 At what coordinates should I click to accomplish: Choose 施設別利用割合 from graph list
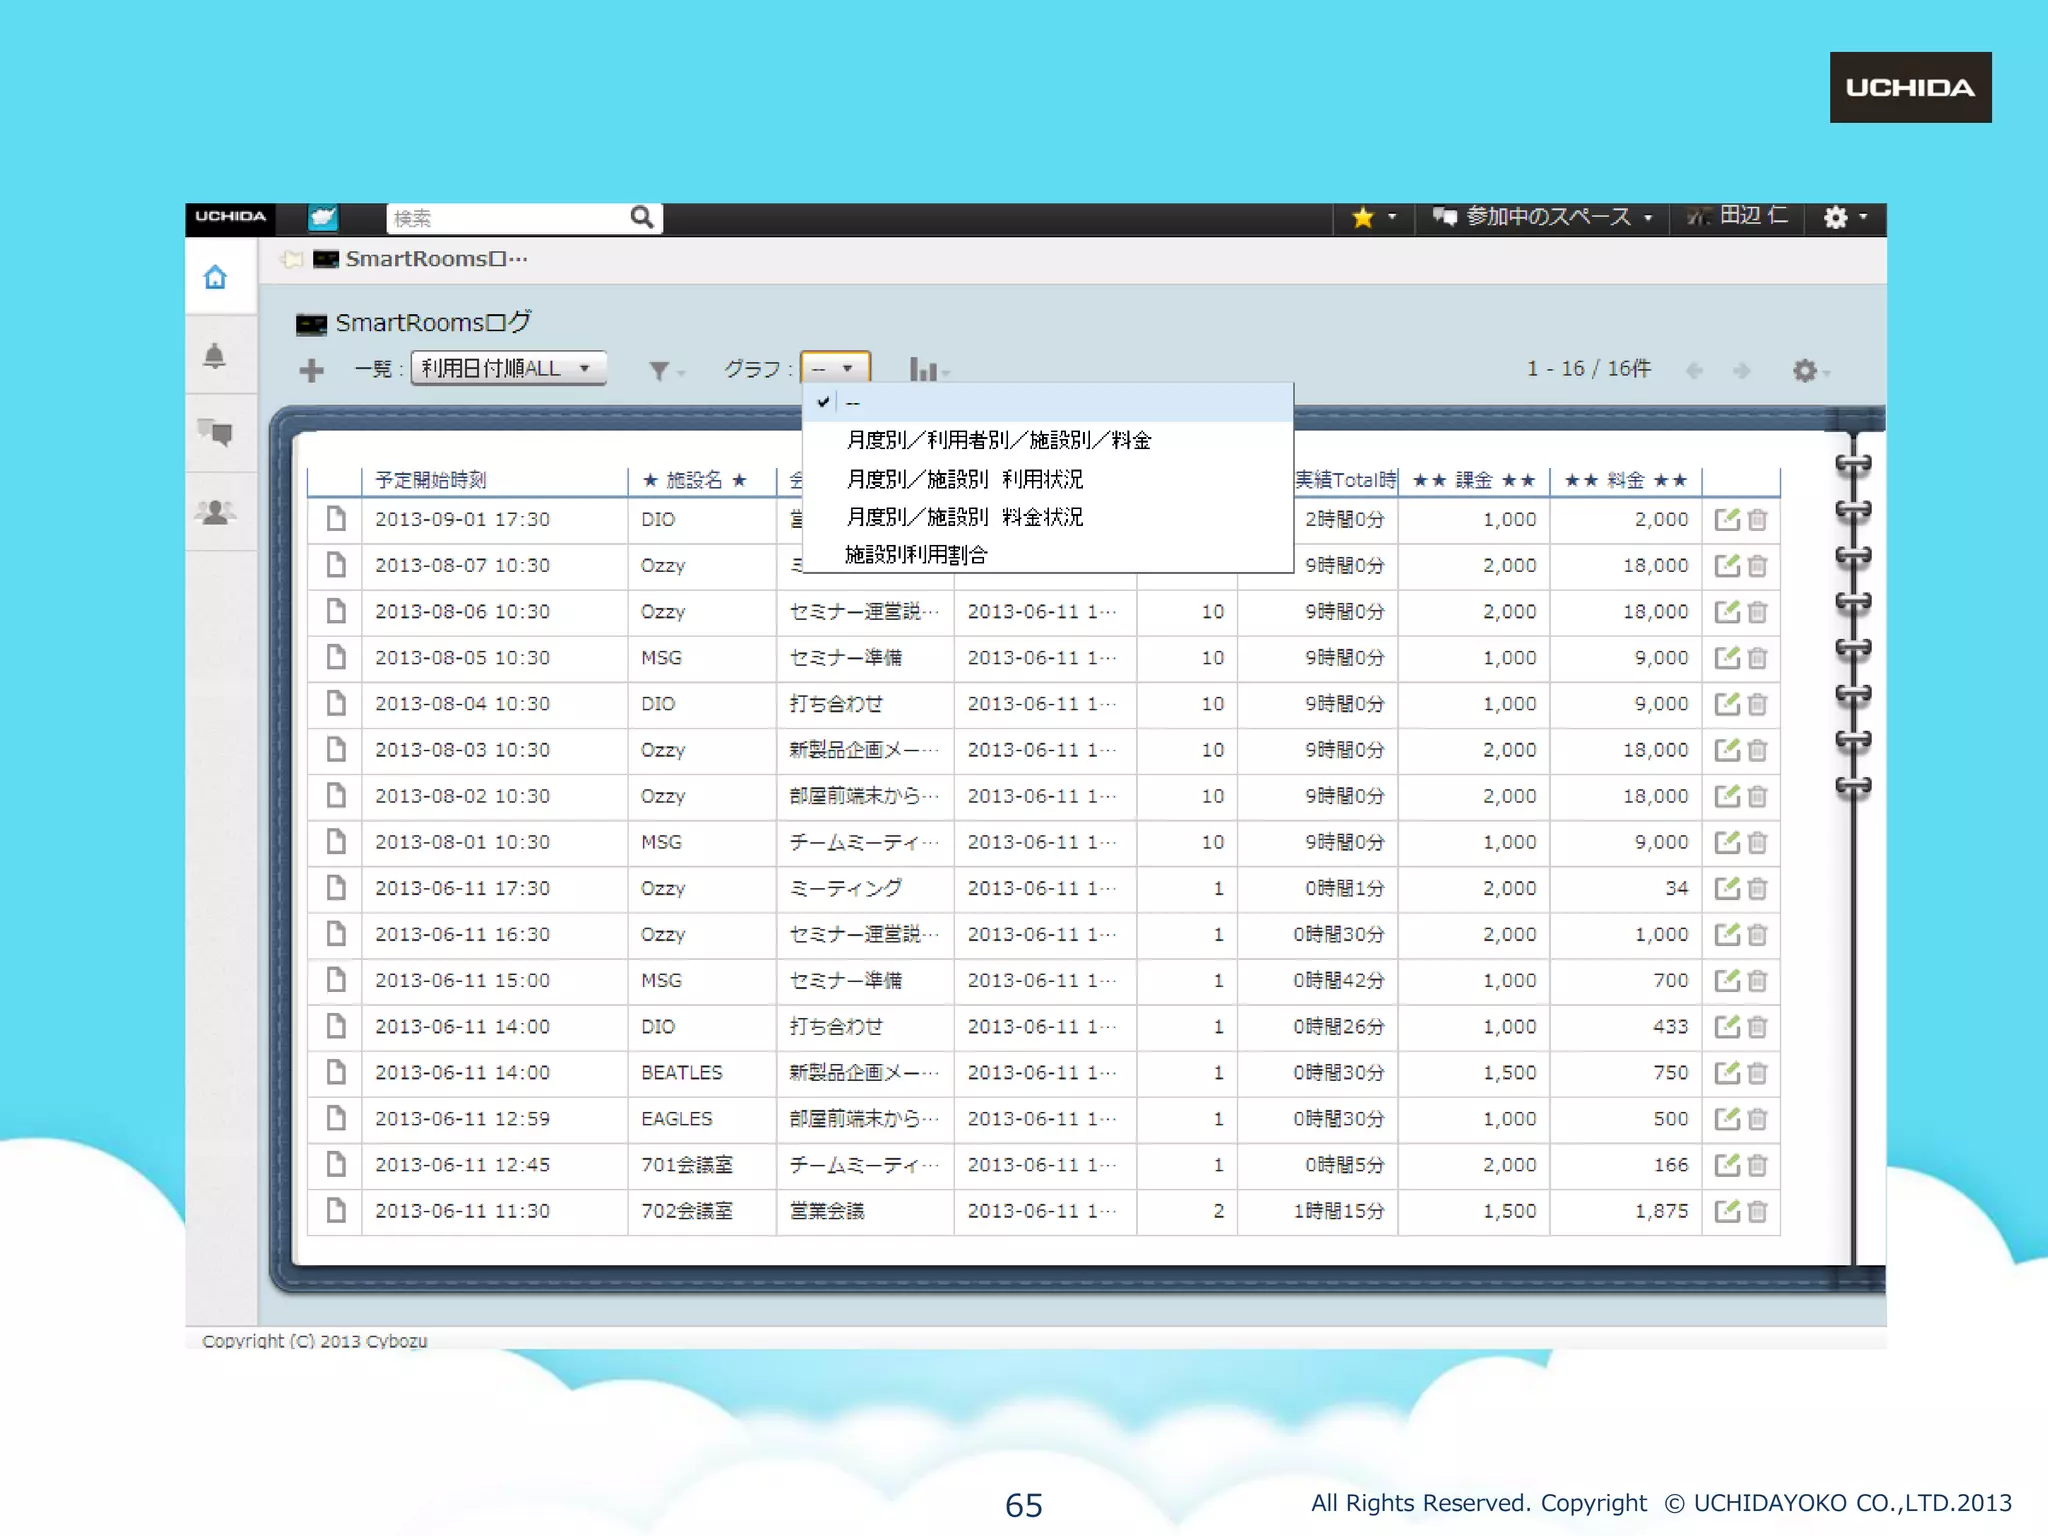click(916, 555)
